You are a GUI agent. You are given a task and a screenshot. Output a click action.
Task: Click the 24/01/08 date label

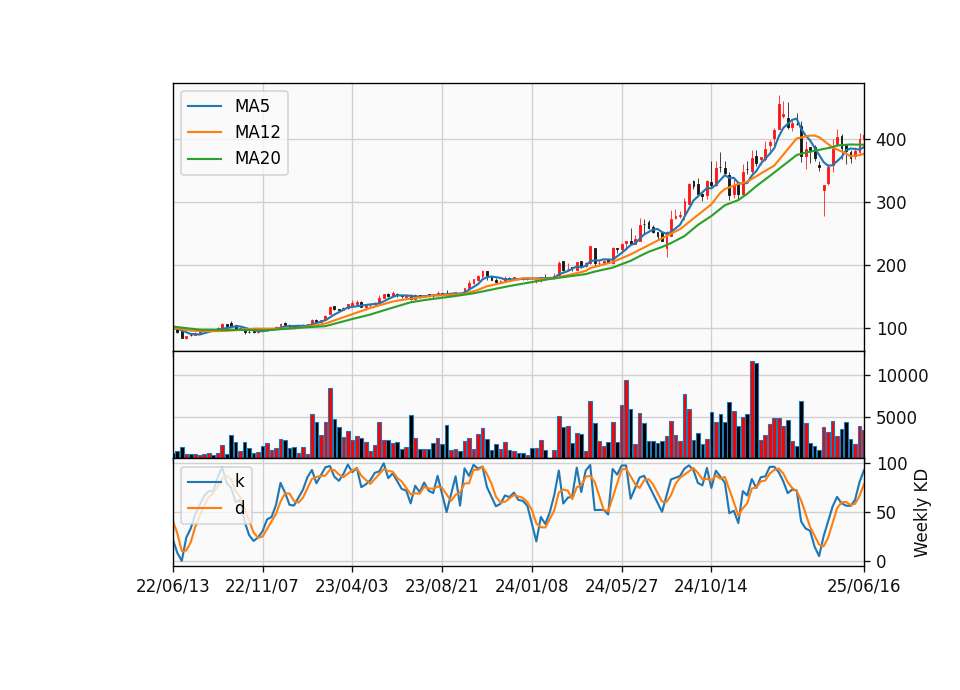pos(531,586)
